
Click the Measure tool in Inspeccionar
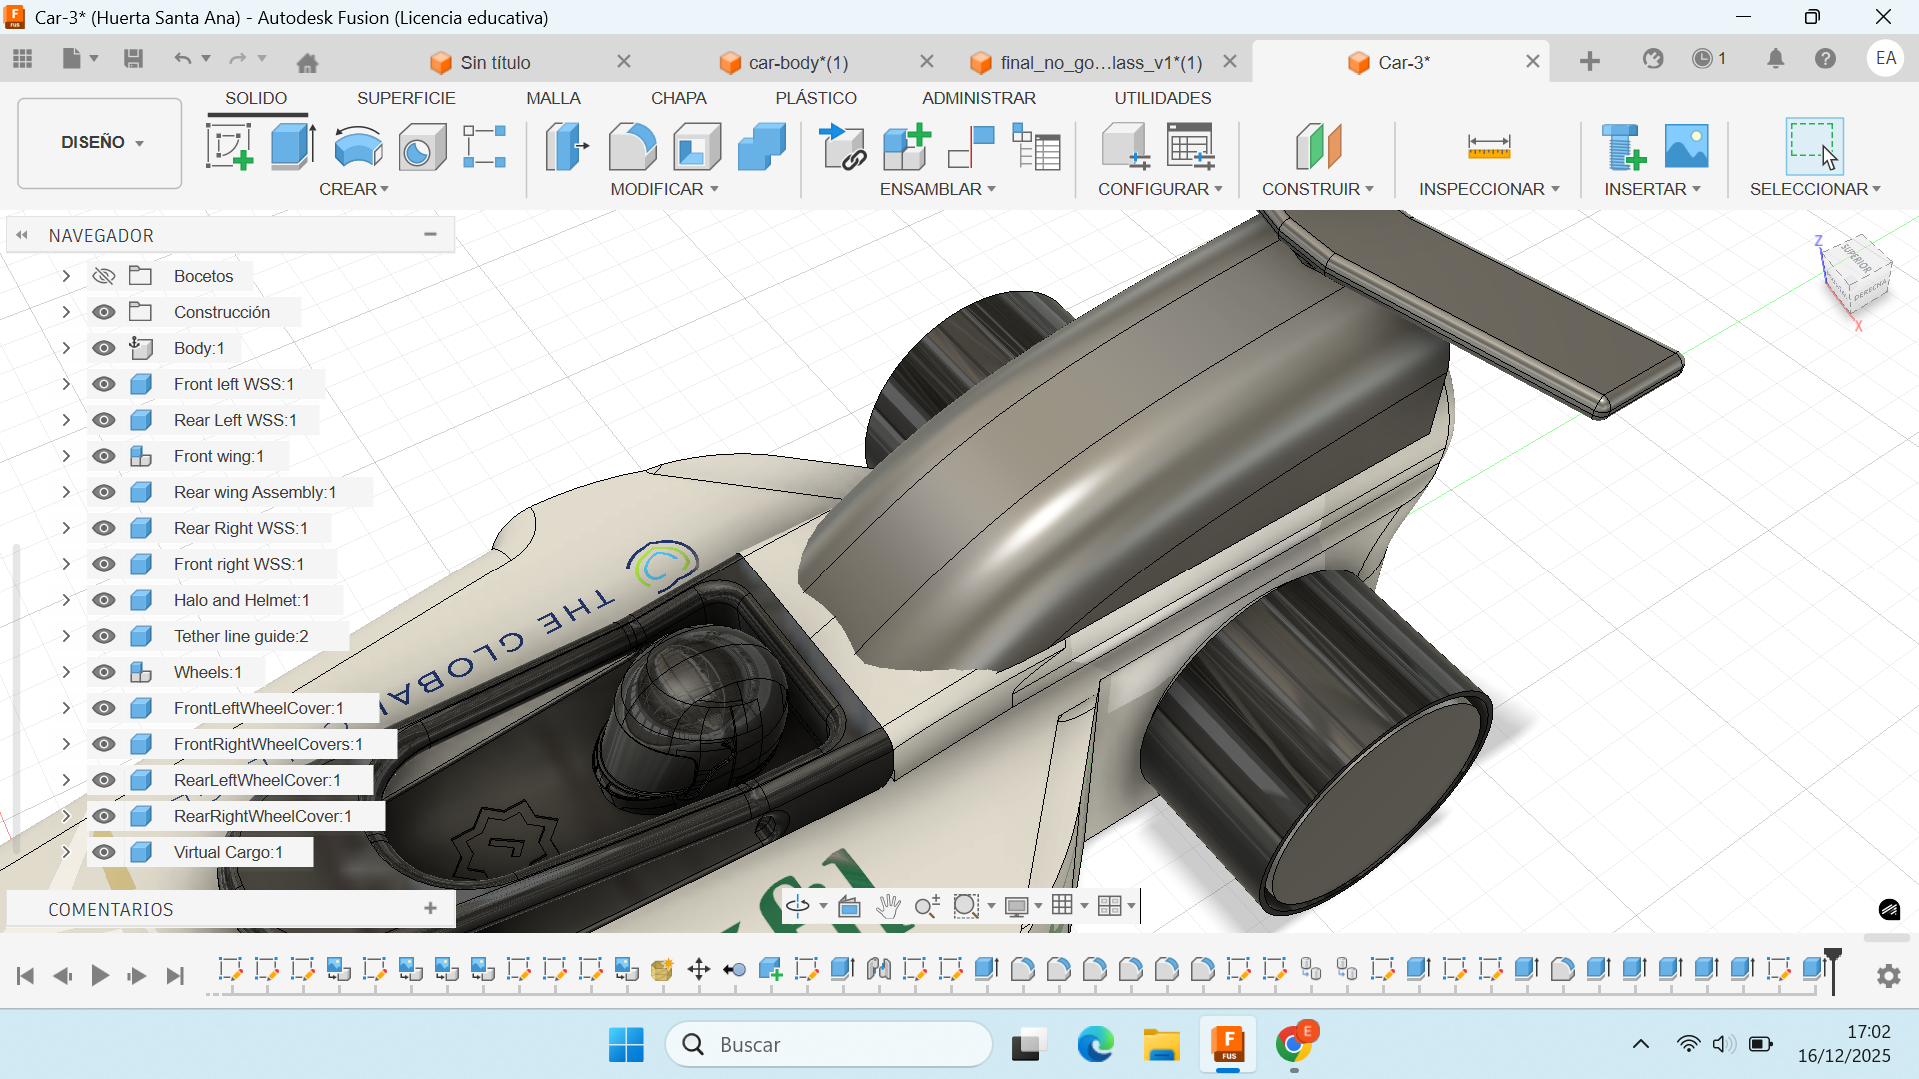click(x=1488, y=147)
